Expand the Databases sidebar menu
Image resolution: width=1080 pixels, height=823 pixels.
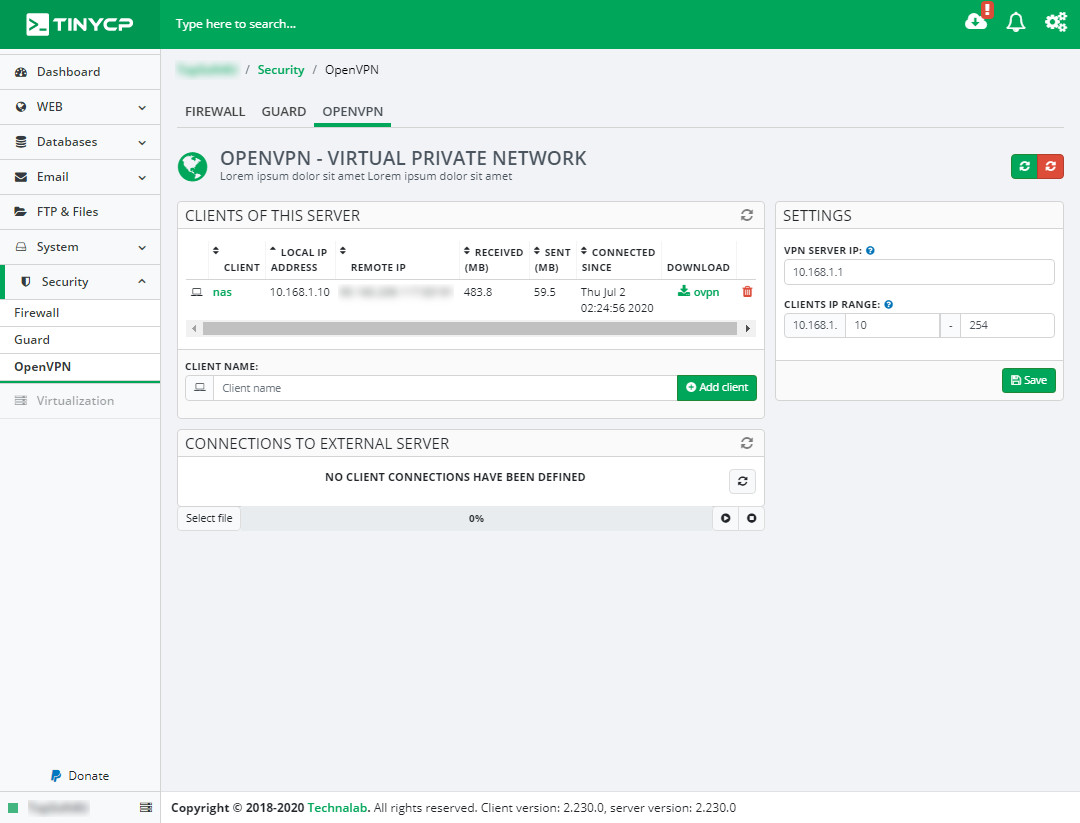(x=80, y=143)
